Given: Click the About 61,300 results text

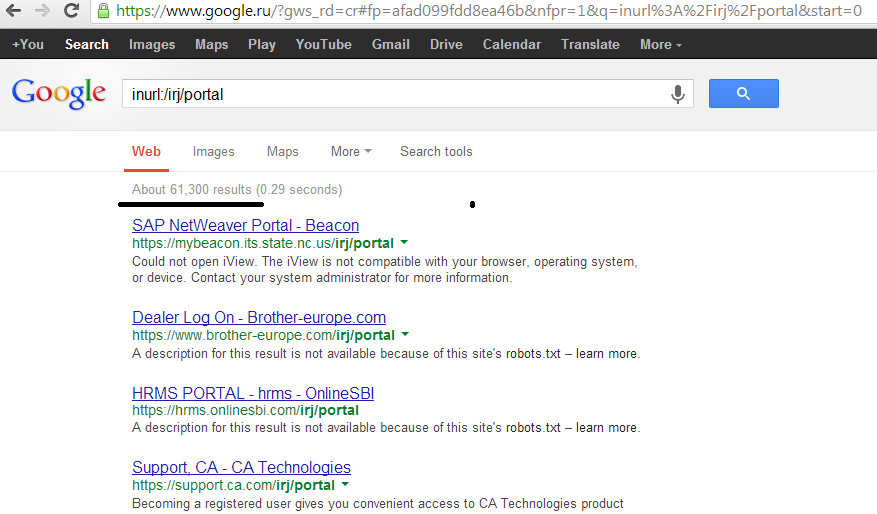Looking at the screenshot, I should [x=192, y=190].
